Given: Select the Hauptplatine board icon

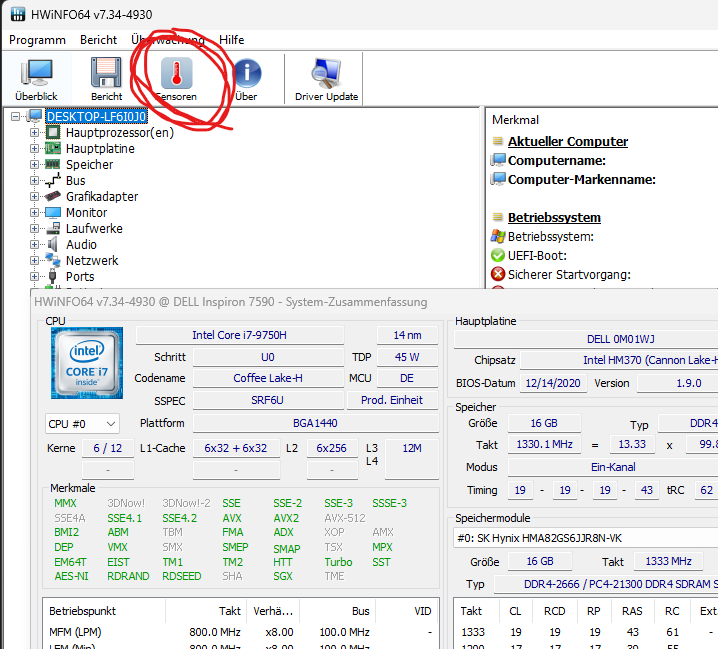Looking at the screenshot, I should click(53, 148).
